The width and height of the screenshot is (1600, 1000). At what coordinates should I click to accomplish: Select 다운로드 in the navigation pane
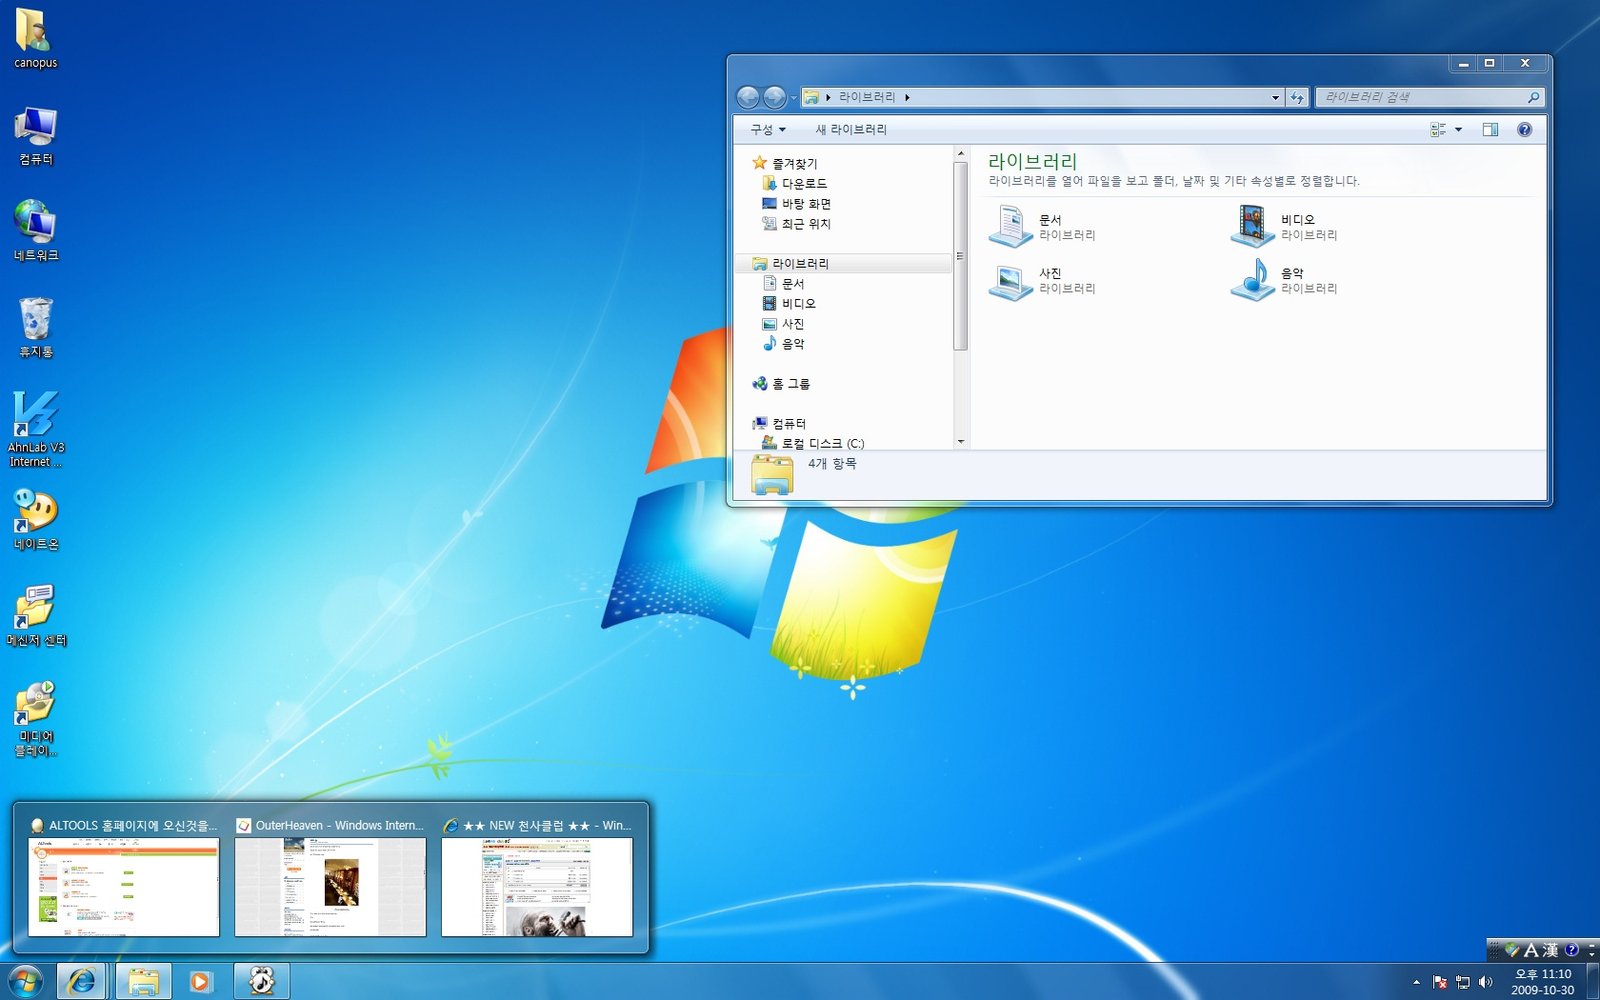tap(804, 184)
